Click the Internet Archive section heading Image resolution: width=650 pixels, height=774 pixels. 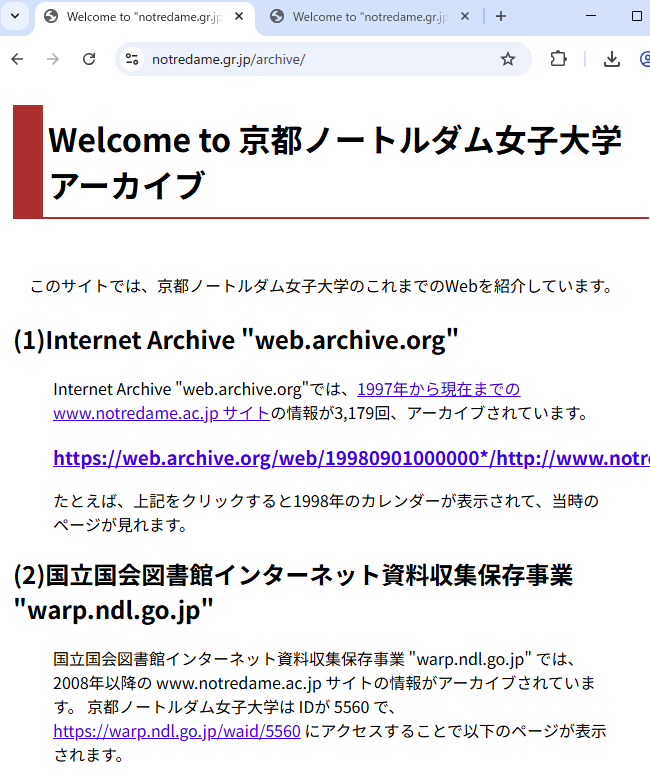(x=236, y=340)
